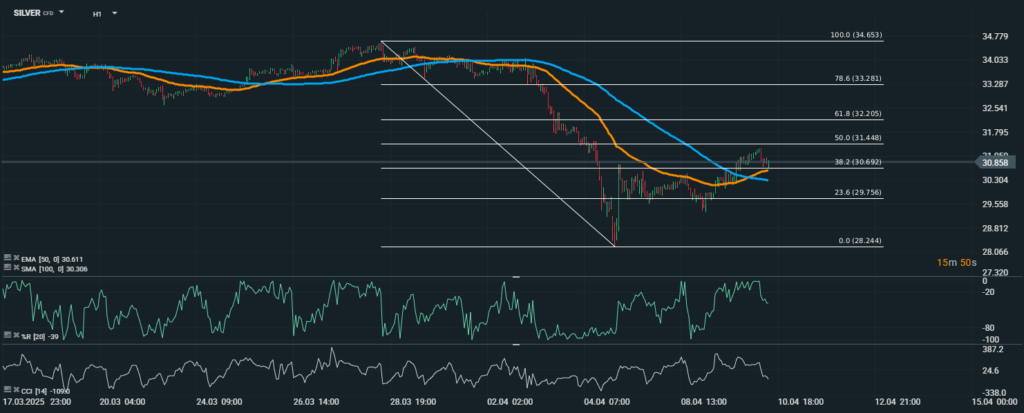Open settings icon for SMA indicator
1024x413 pixels.
(x=6, y=268)
